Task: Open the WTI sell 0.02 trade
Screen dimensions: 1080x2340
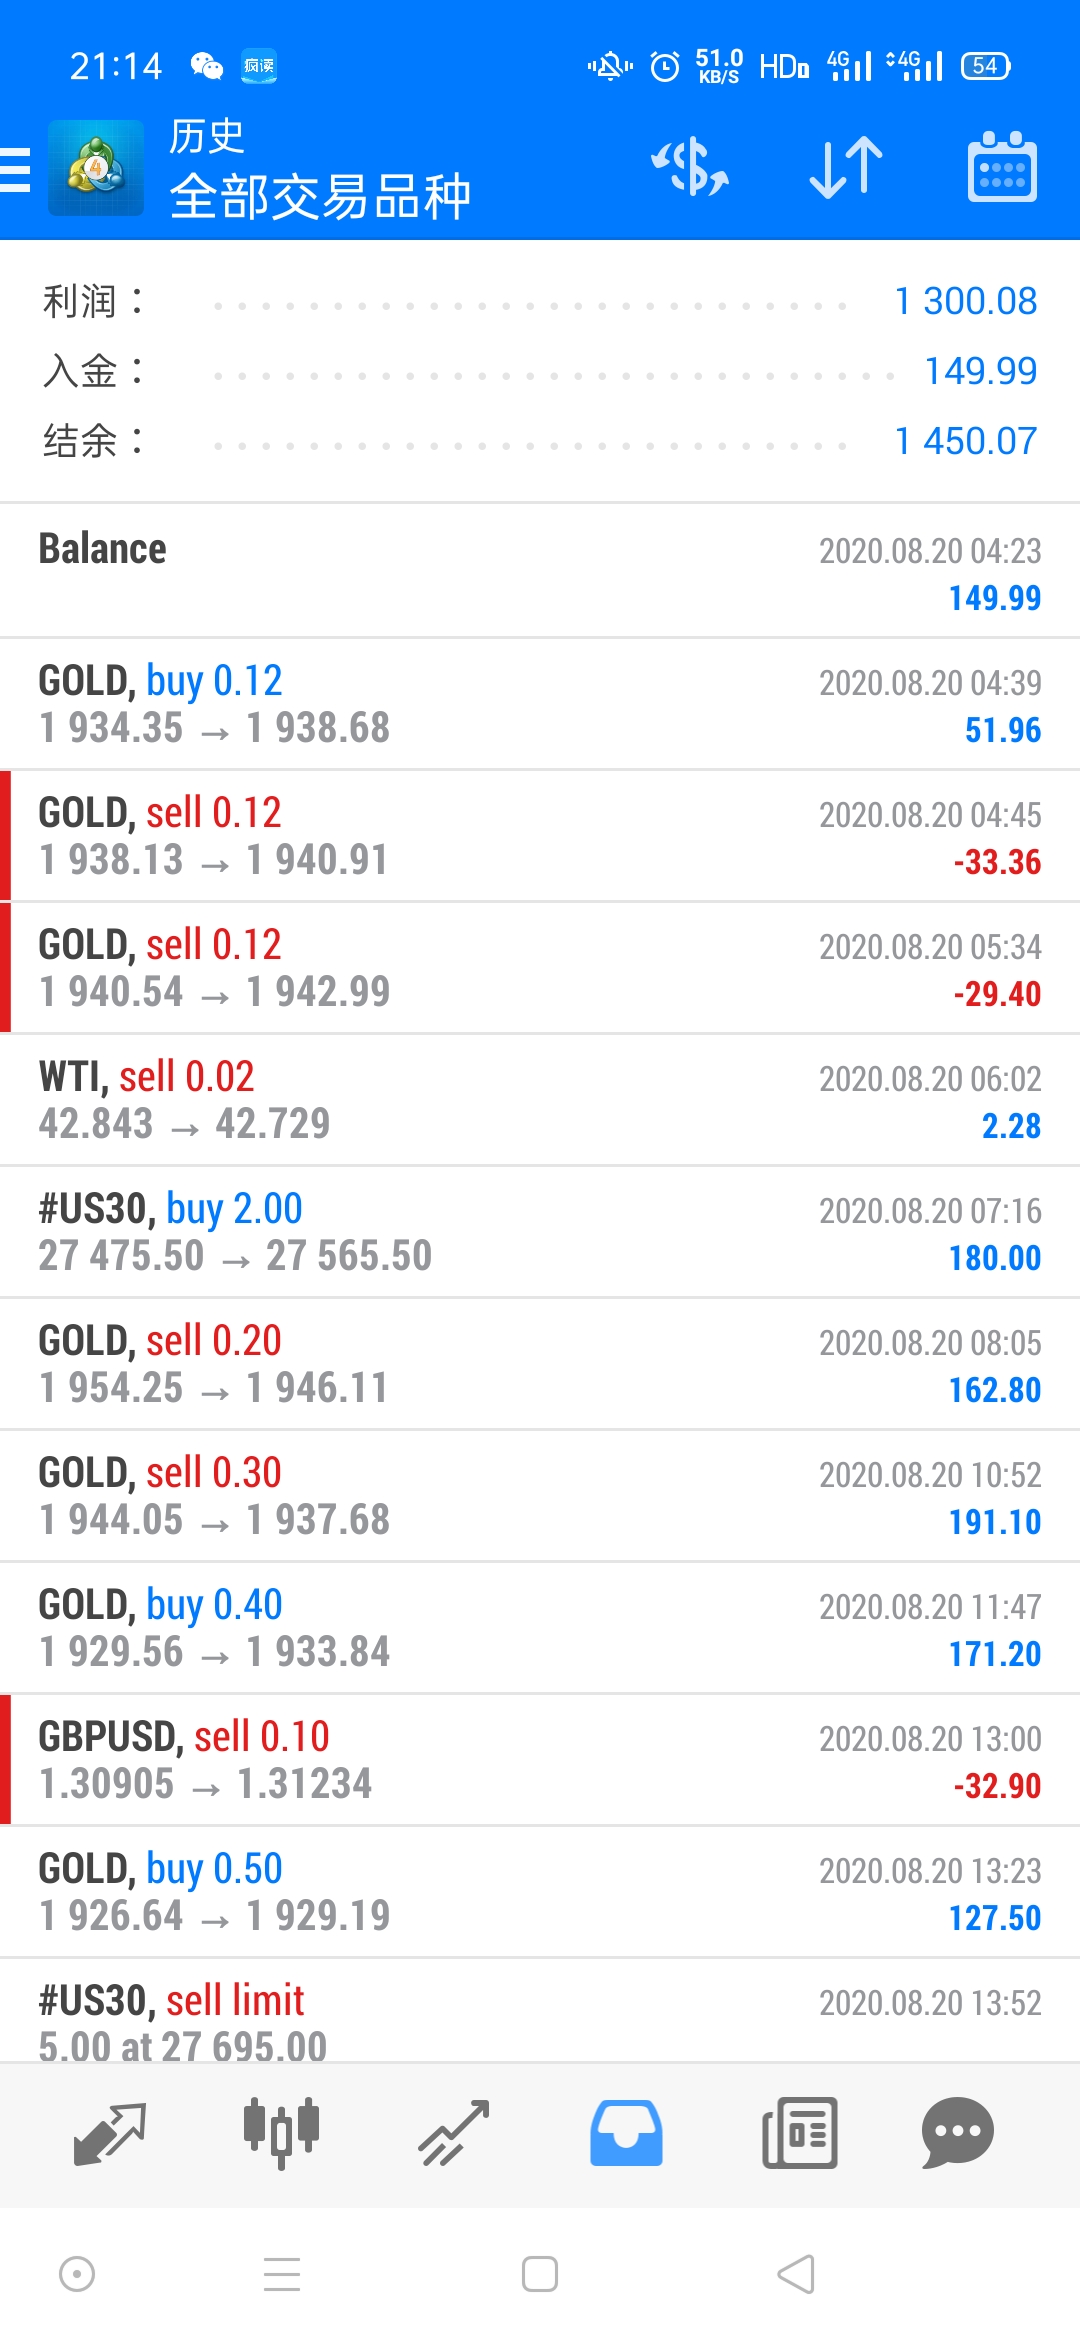Action: click(x=540, y=1100)
